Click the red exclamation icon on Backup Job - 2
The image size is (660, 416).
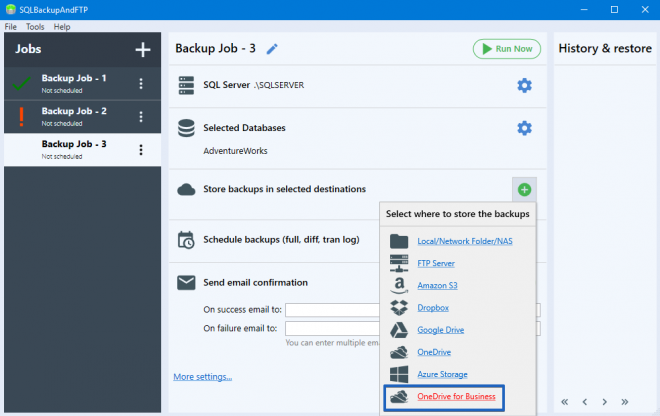coord(21,117)
